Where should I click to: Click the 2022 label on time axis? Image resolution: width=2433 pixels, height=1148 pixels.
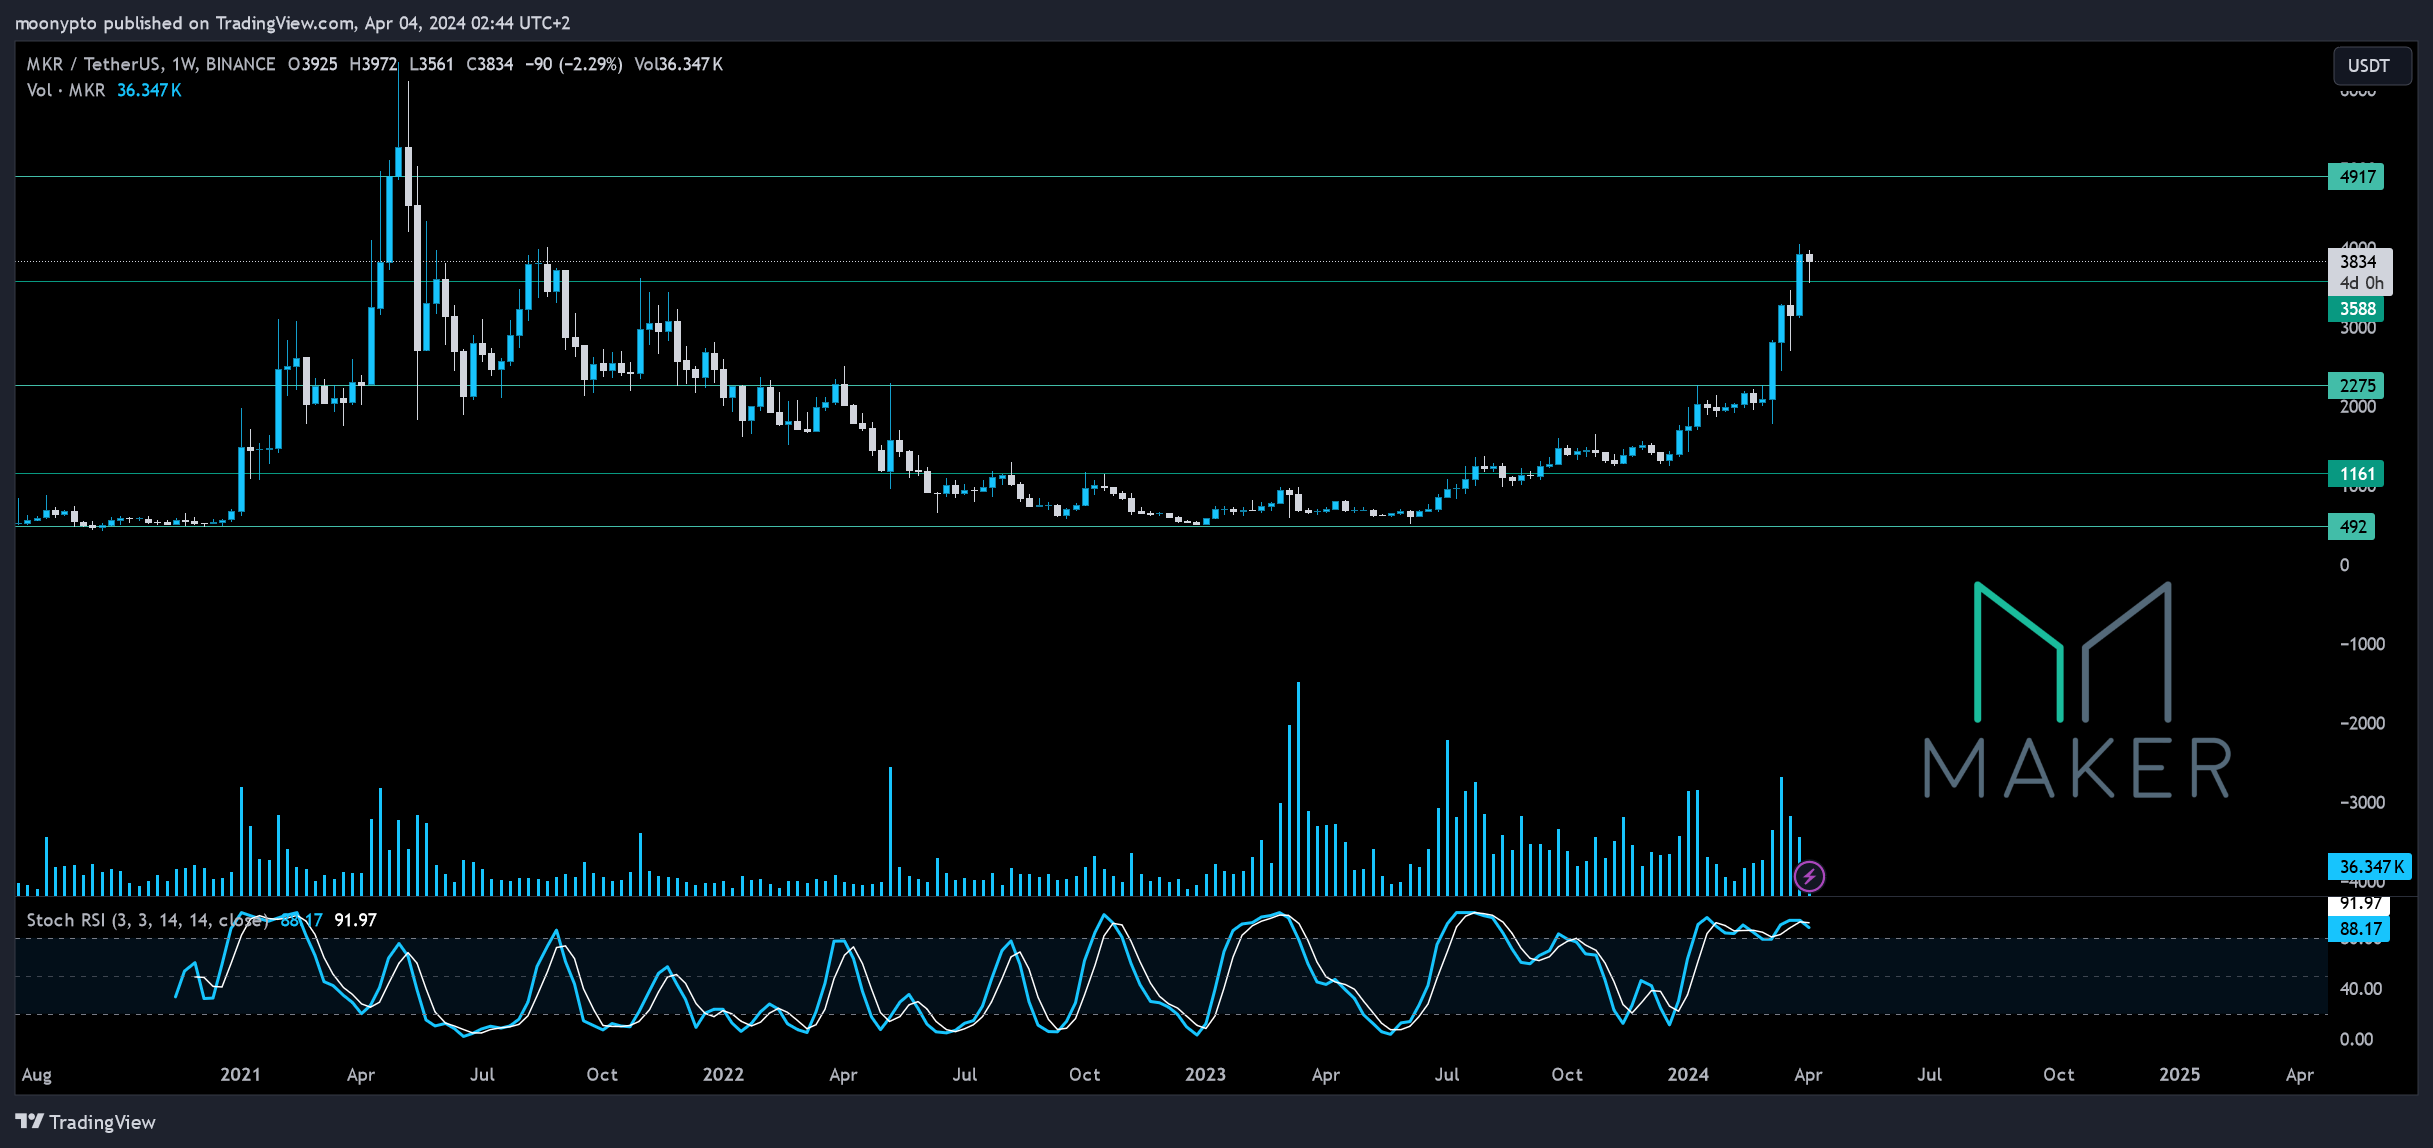tap(723, 1075)
